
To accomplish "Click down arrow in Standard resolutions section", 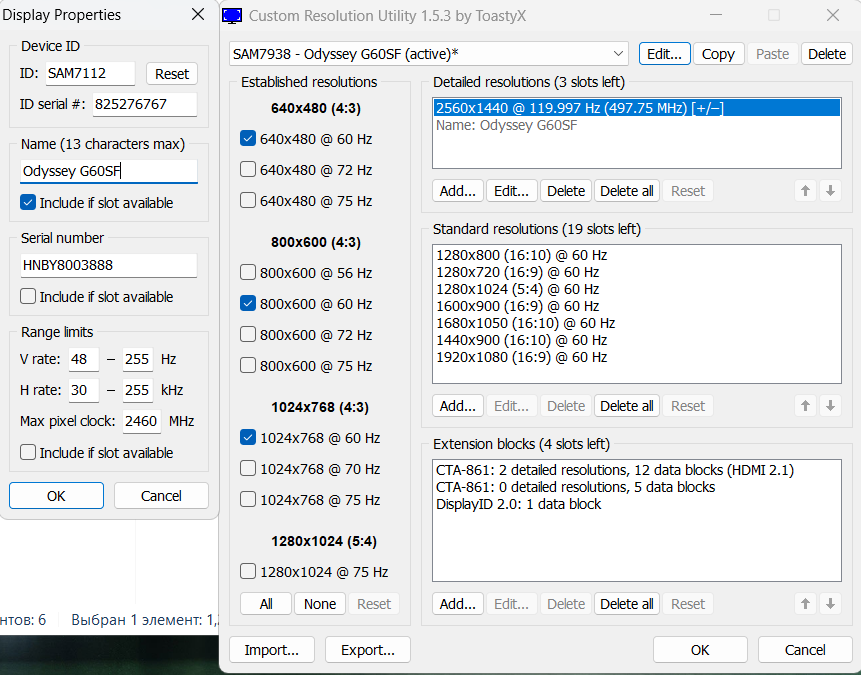I will tap(830, 406).
